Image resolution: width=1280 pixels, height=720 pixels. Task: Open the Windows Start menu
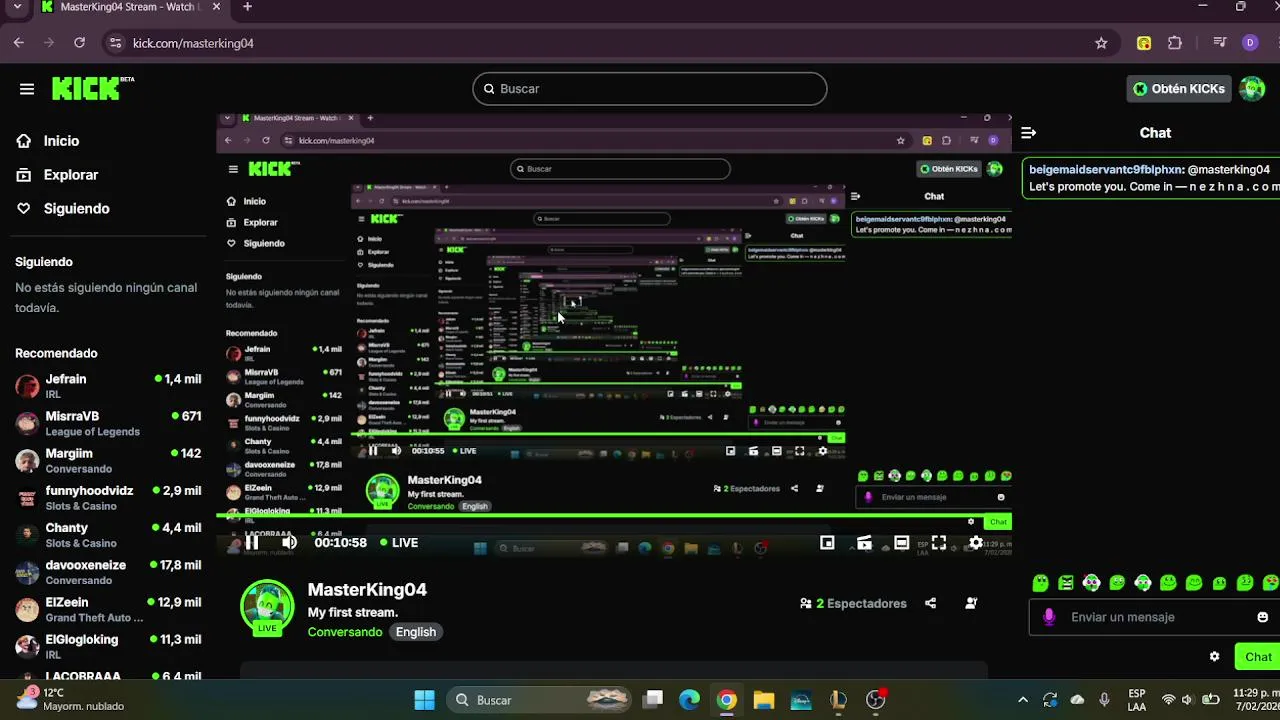[424, 700]
